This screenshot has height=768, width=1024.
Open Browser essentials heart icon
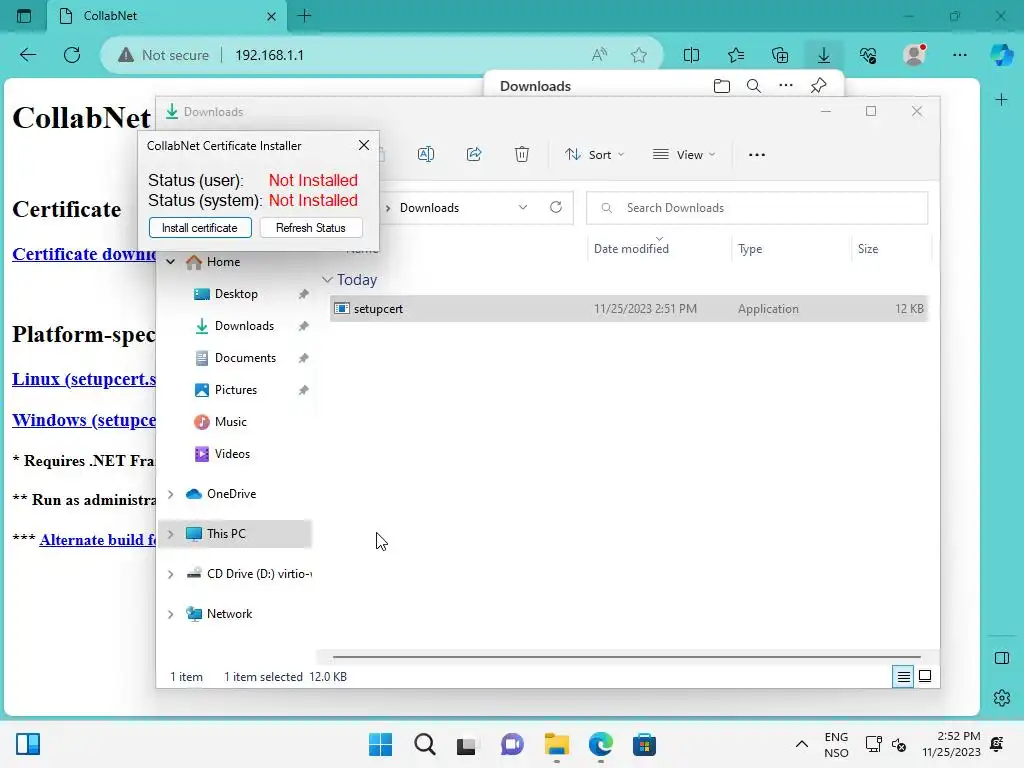pyautogui.click(x=868, y=55)
